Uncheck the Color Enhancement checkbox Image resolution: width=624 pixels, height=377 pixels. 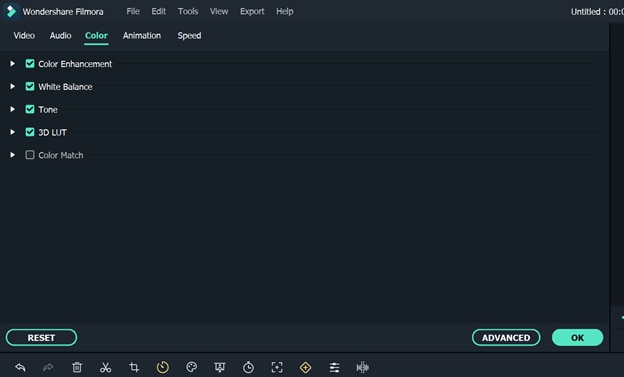click(x=30, y=64)
